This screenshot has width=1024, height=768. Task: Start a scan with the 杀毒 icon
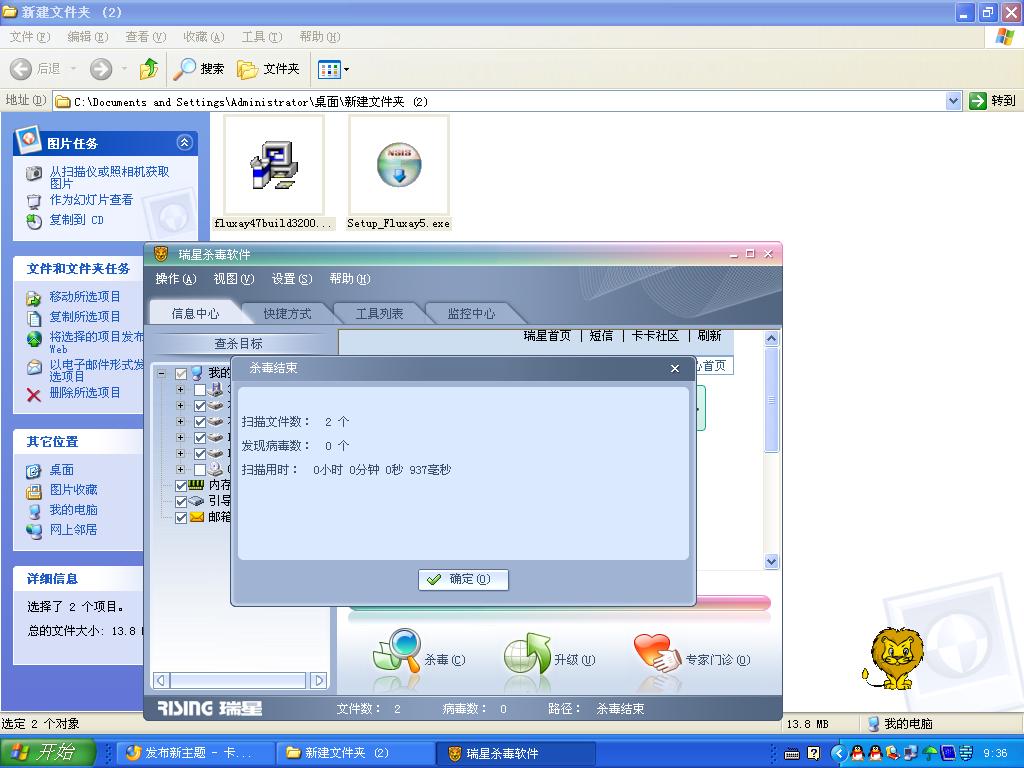coord(396,652)
